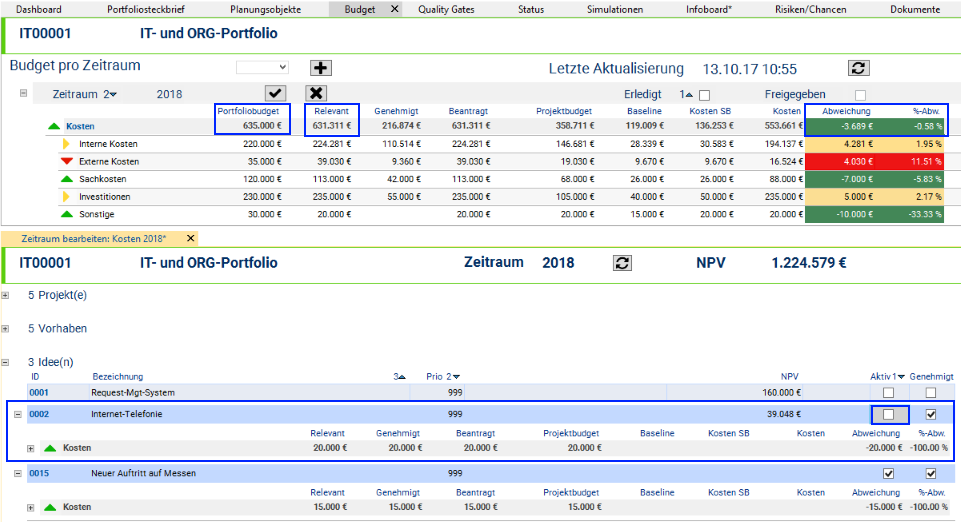Collapse the 3 Idee(n) group
961x522 pixels.
[x=6, y=362]
